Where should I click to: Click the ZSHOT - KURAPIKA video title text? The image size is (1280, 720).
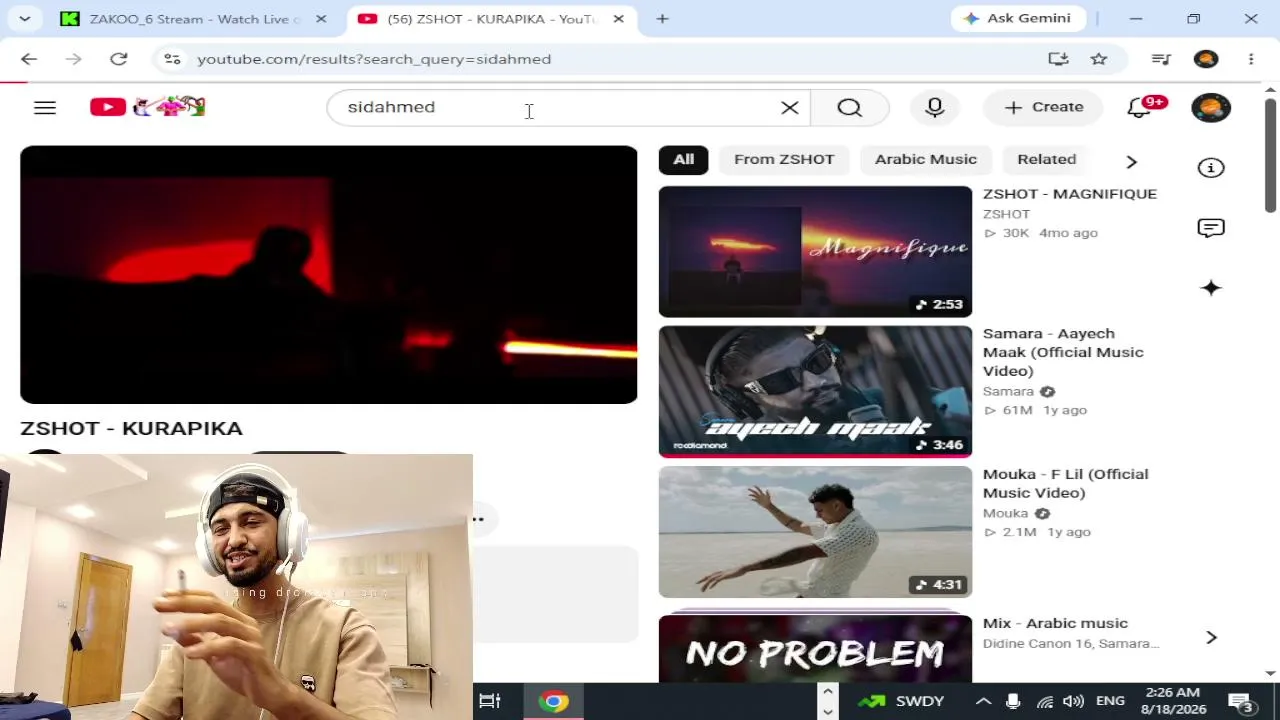131,428
